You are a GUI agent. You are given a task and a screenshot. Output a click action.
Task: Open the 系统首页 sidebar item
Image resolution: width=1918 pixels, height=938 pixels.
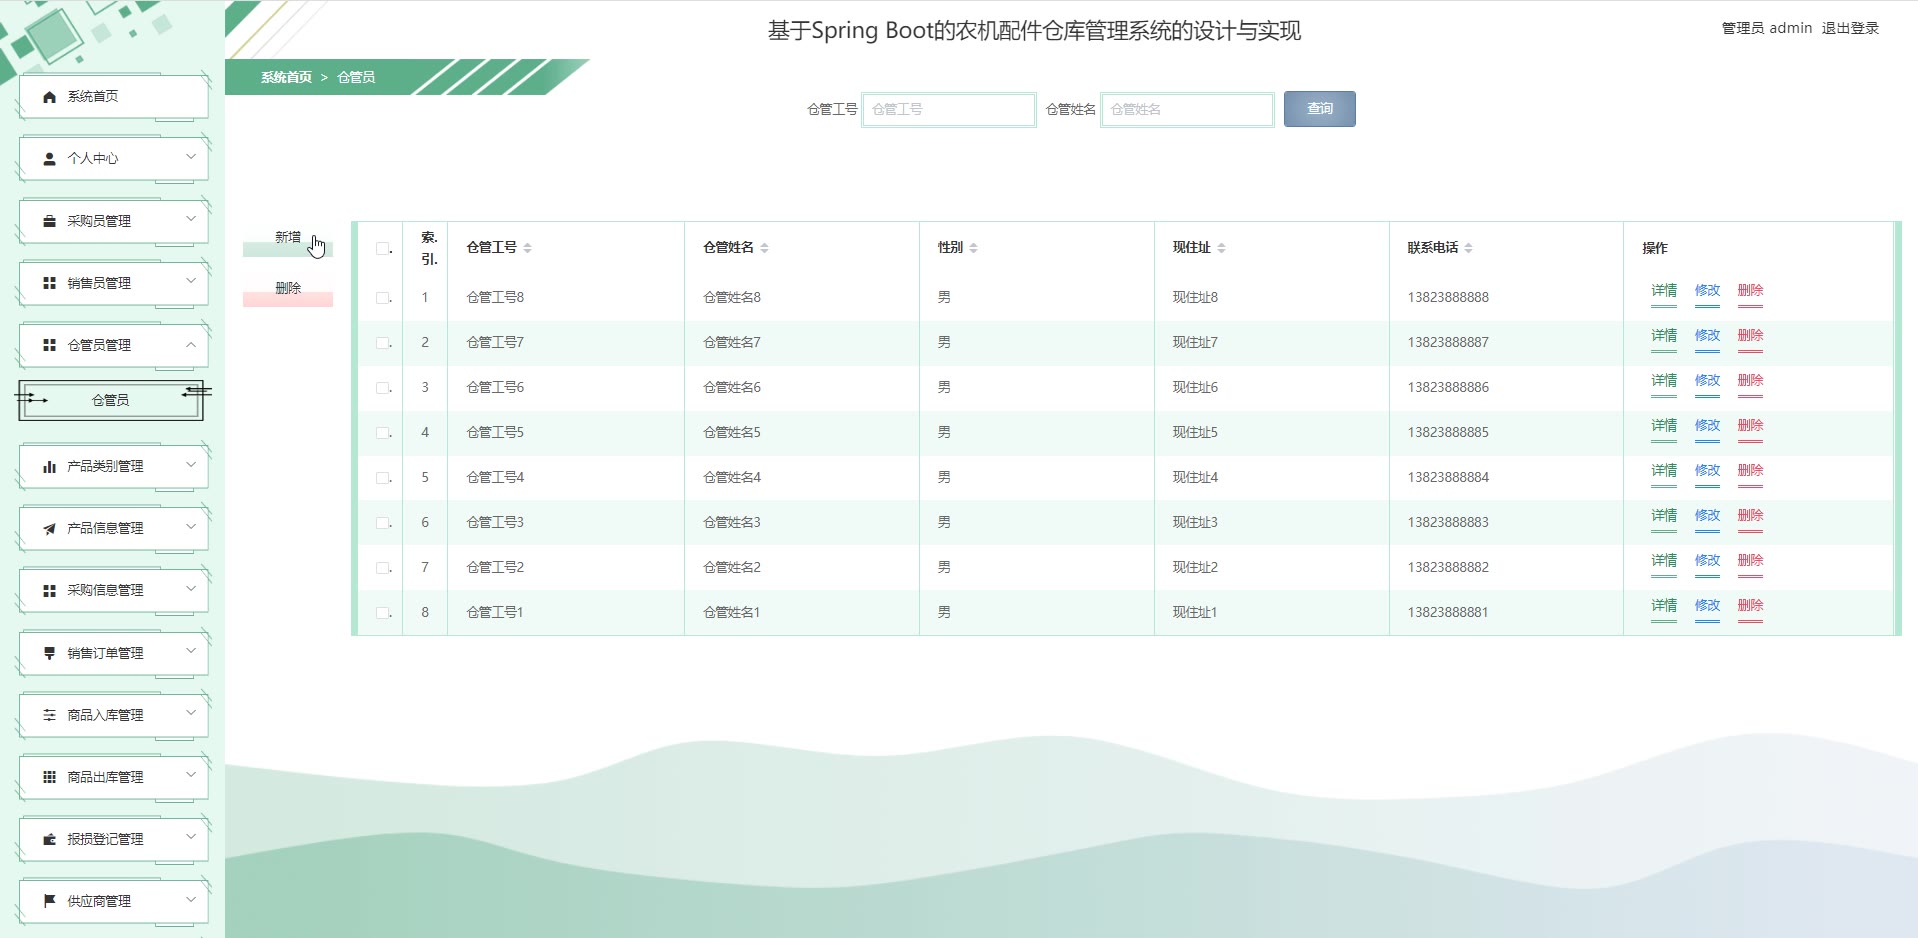[114, 97]
